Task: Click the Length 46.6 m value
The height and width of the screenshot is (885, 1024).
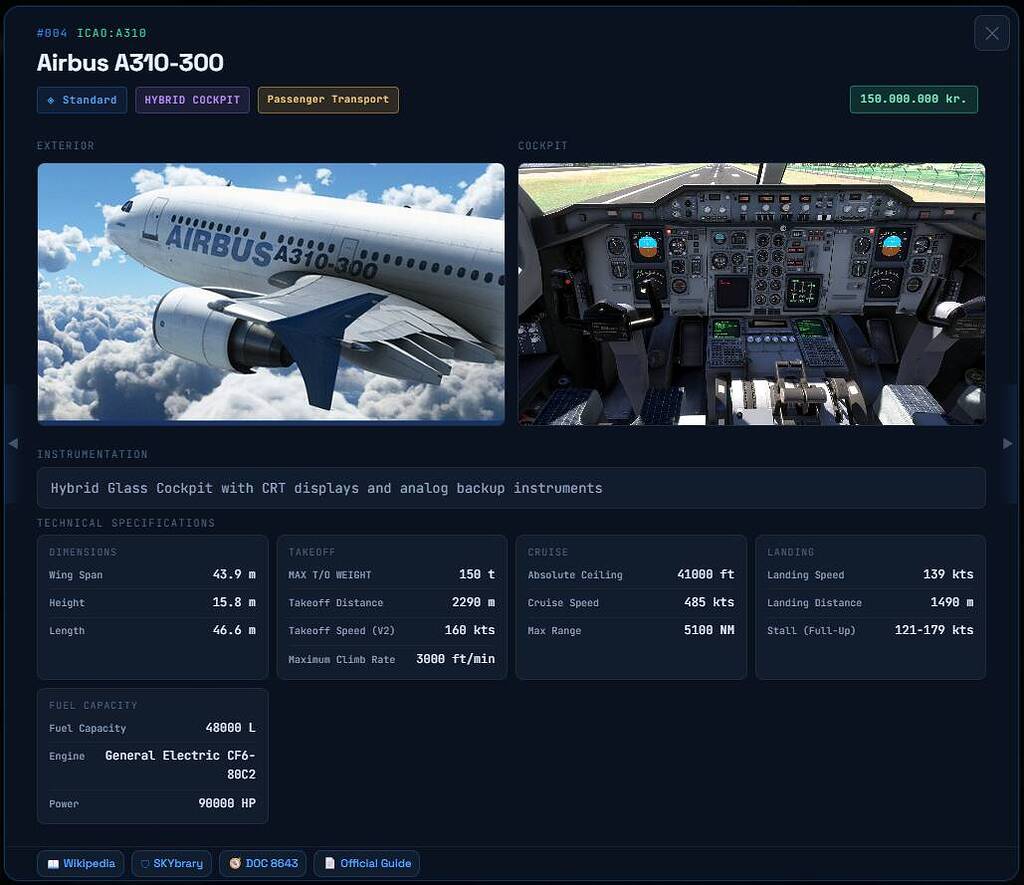Action: click(234, 630)
